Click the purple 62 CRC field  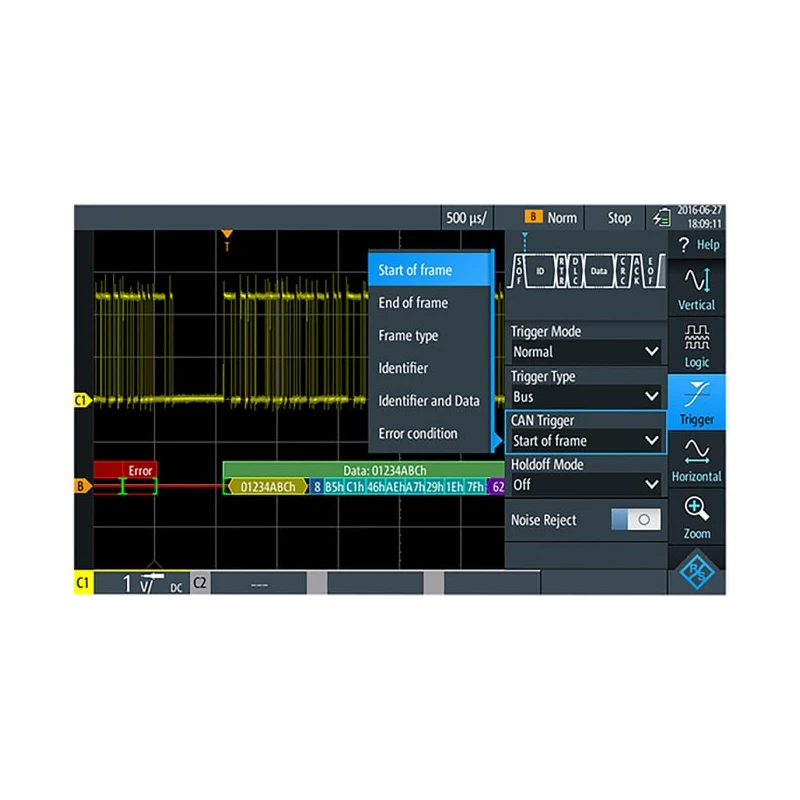click(497, 487)
